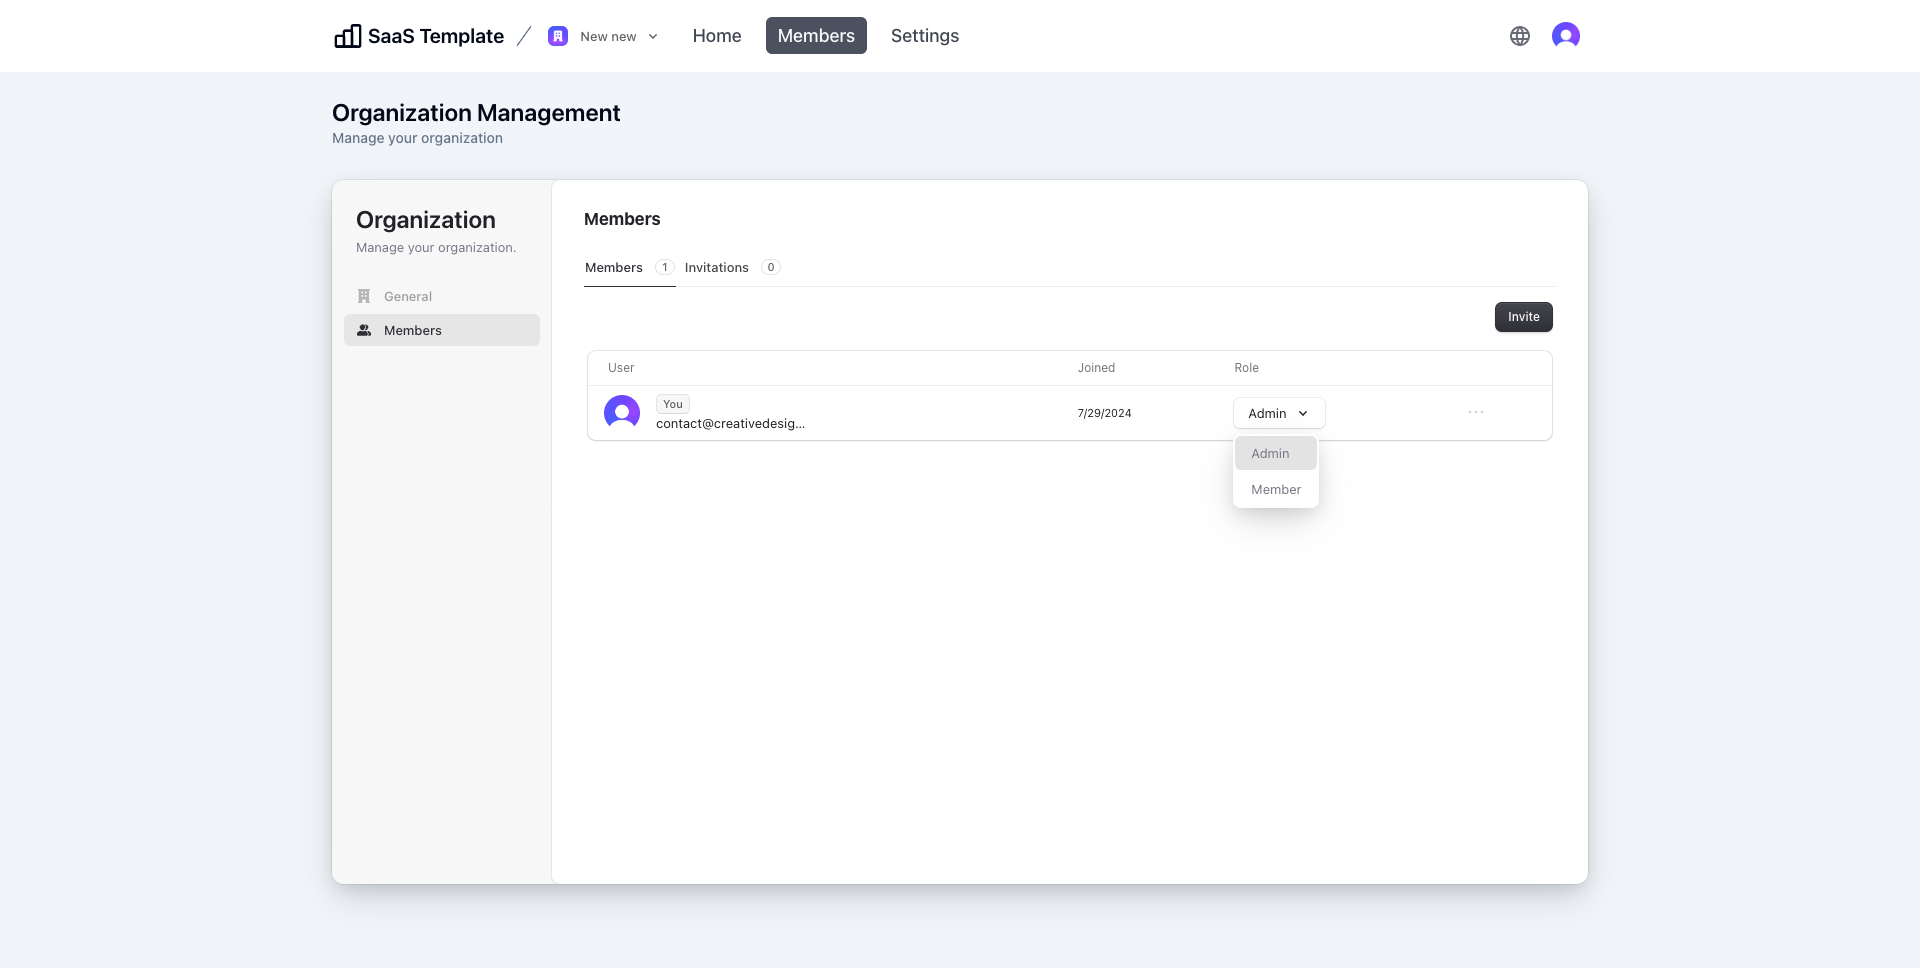Click the SaaS Template logo icon
This screenshot has width=1920, height=968.
point(346,35)
